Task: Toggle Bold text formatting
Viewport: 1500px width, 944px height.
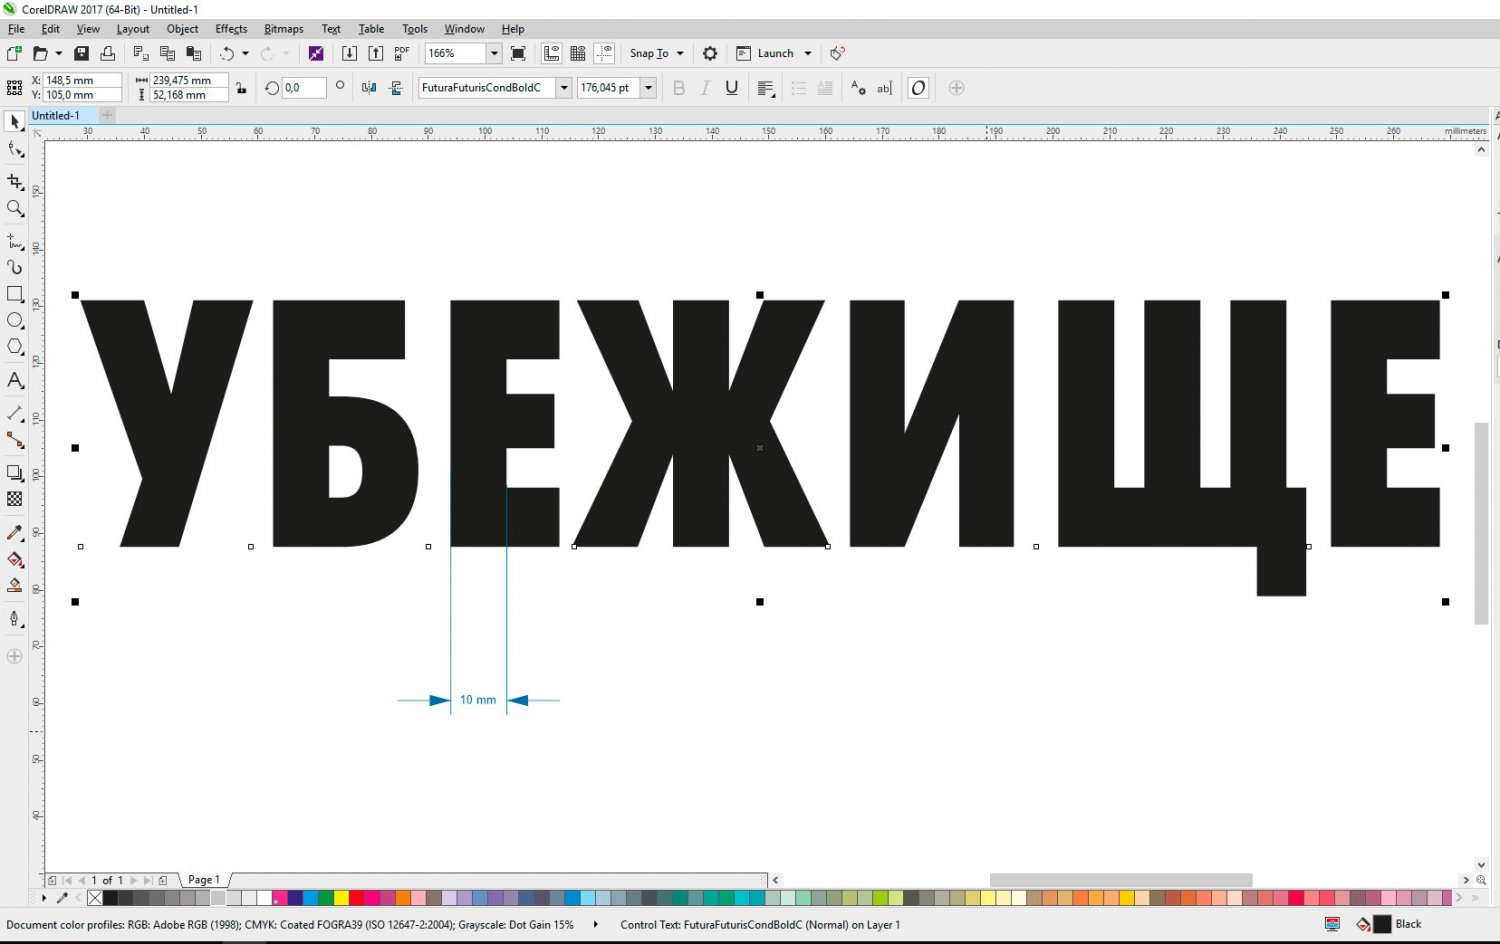Action: [679, 88]
